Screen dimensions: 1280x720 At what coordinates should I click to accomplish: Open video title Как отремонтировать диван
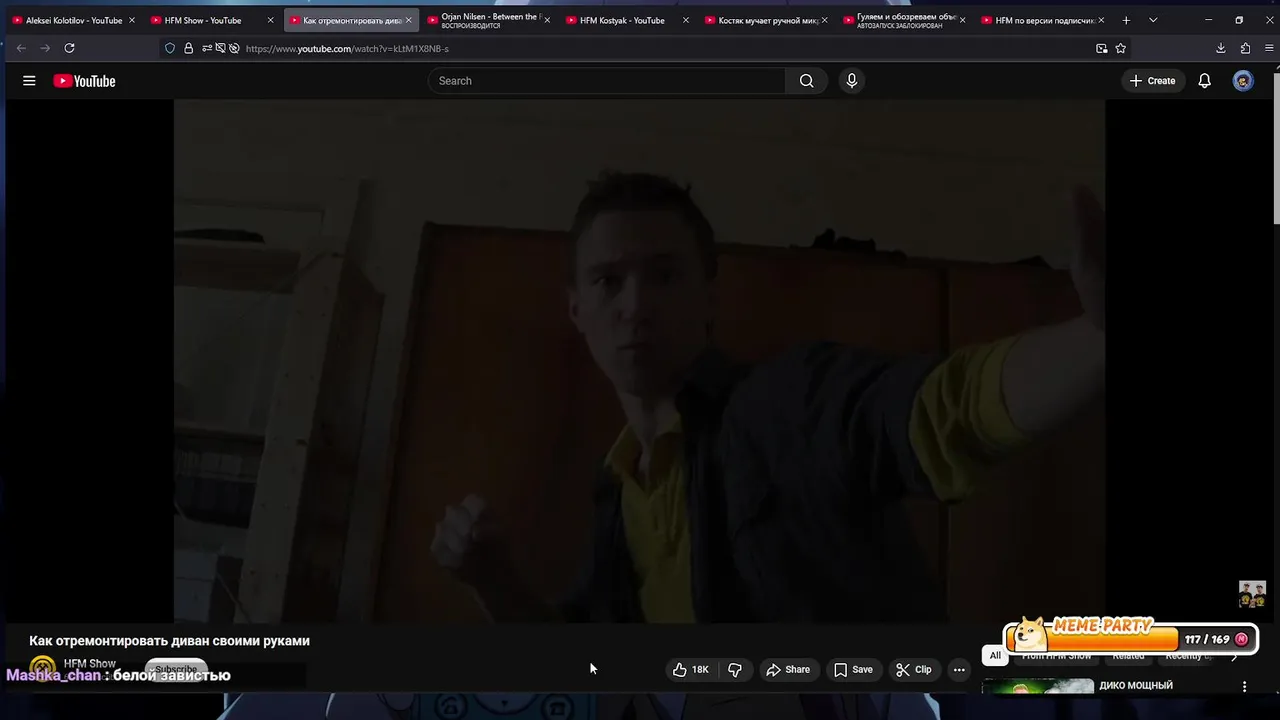(169, 641)
